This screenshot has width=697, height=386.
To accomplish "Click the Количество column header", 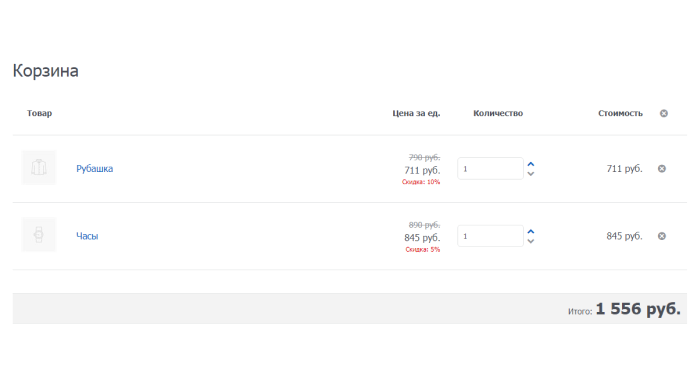I will tap(498, 113).
